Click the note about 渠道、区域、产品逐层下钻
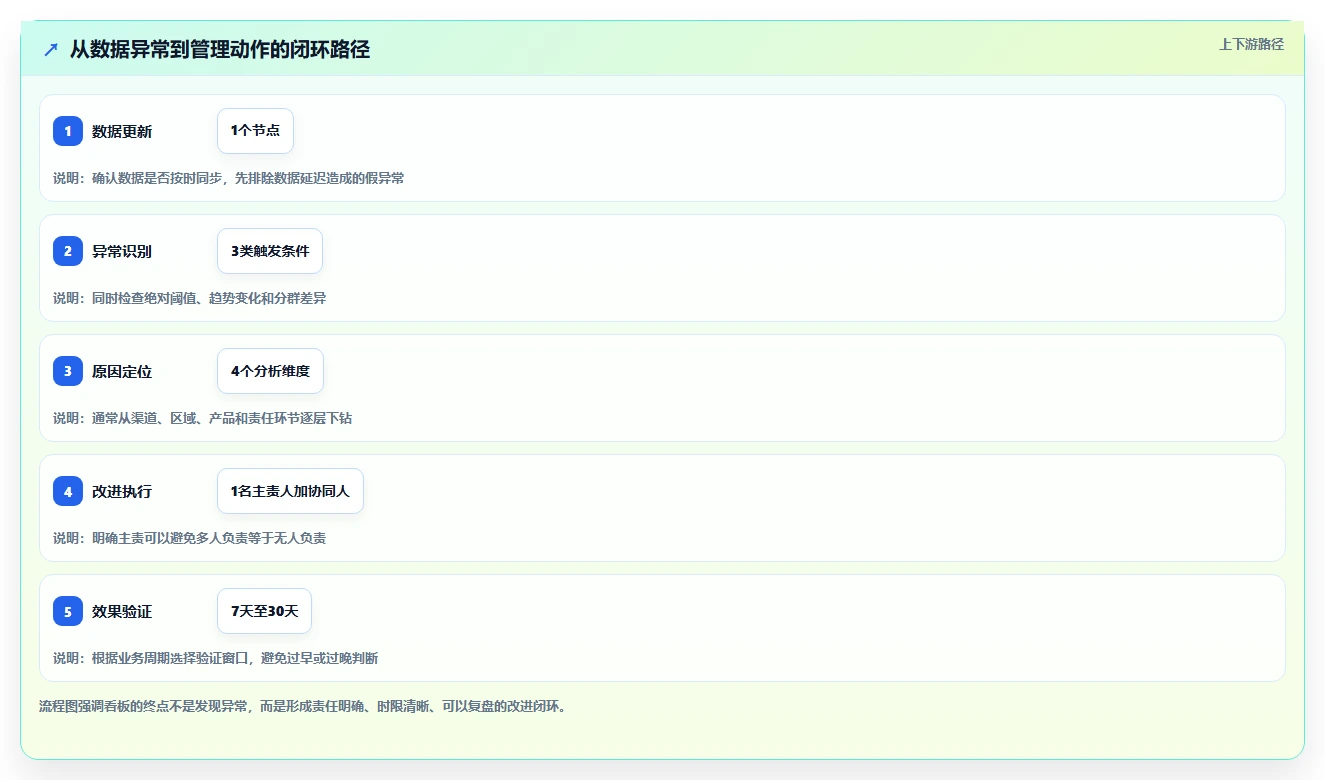 [x=203, y=418]
